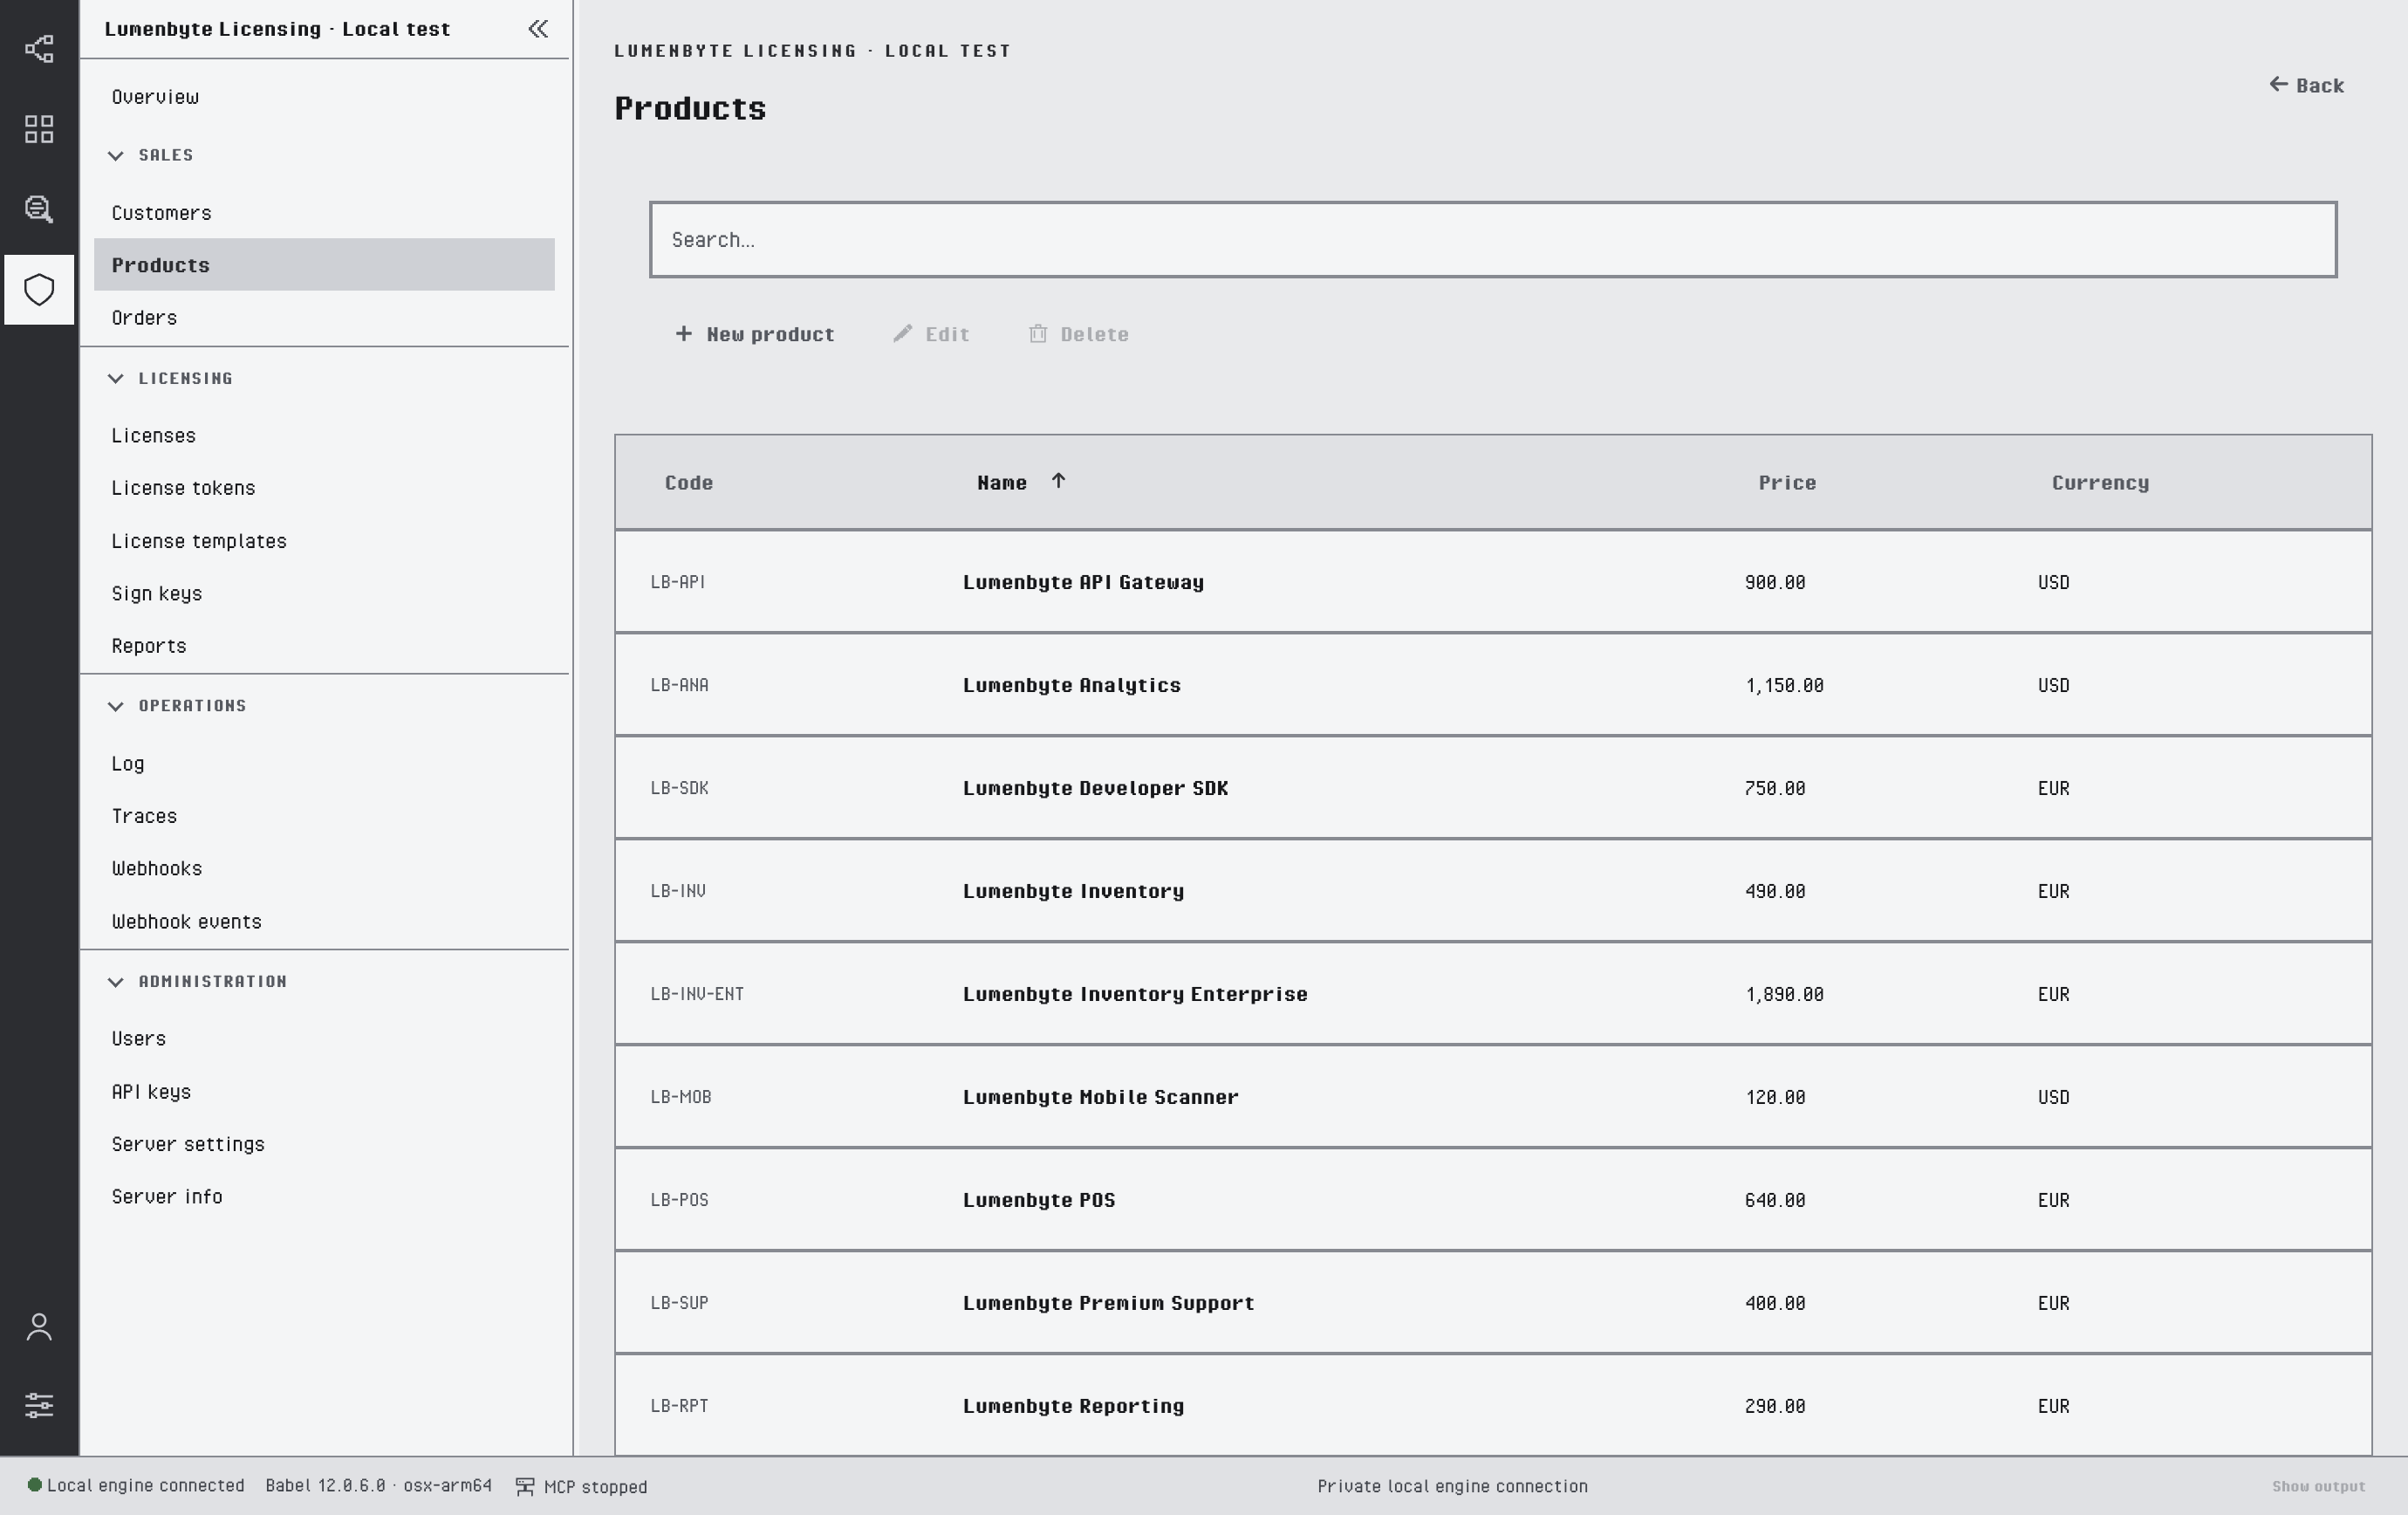
Task: Click the Edit button
Action: point(931,334)
